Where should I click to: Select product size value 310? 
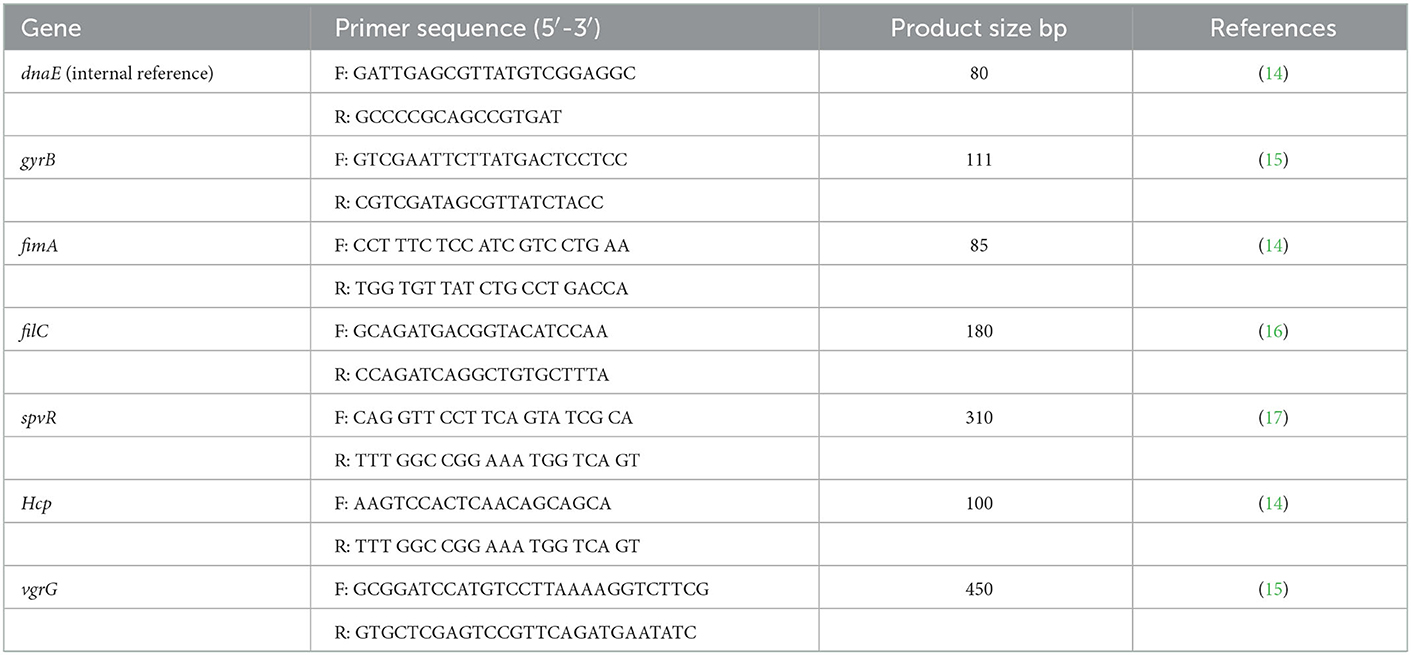[979, 418]
